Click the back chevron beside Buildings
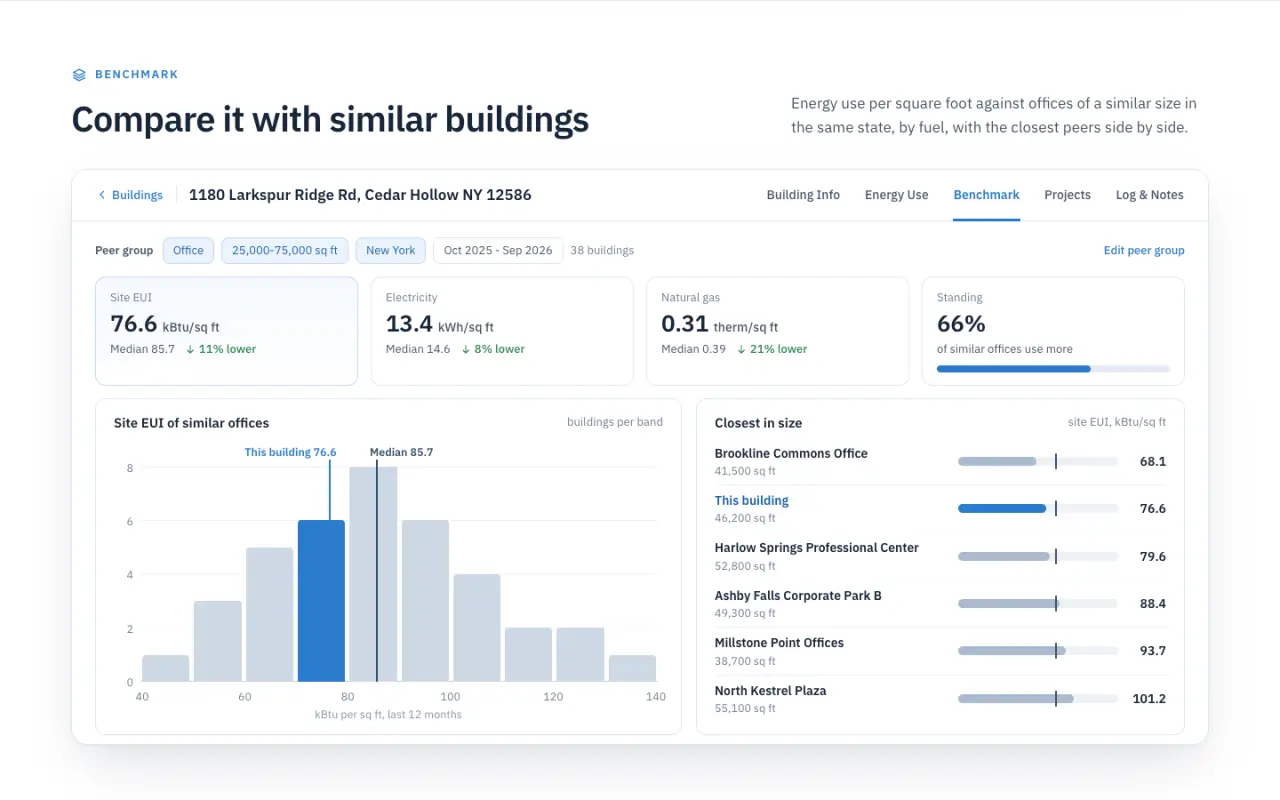1280x800 pixels. [x=101, y=195]
